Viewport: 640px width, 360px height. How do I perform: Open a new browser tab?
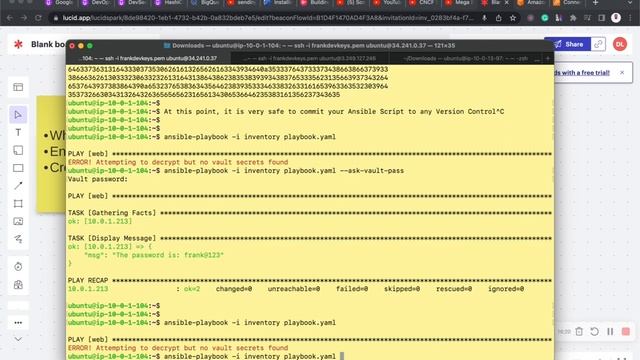(596, 3)
